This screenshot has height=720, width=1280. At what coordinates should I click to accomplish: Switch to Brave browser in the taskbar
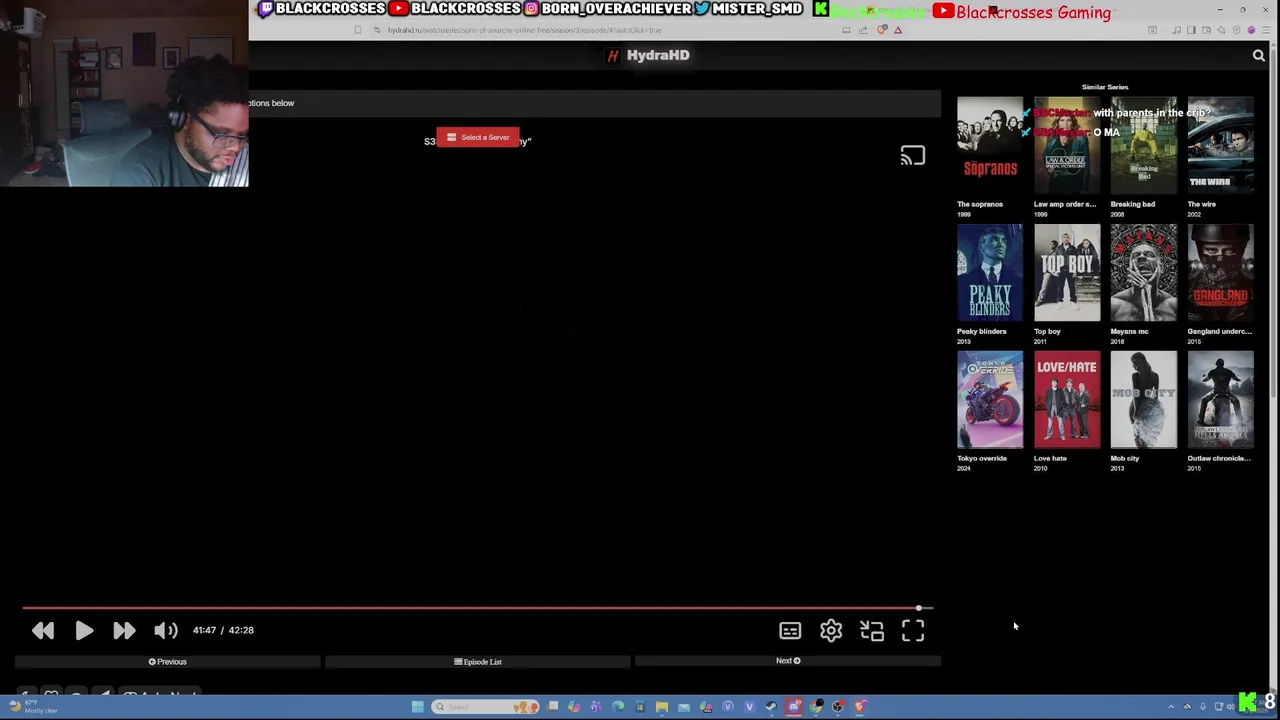(x=859, y=707)
